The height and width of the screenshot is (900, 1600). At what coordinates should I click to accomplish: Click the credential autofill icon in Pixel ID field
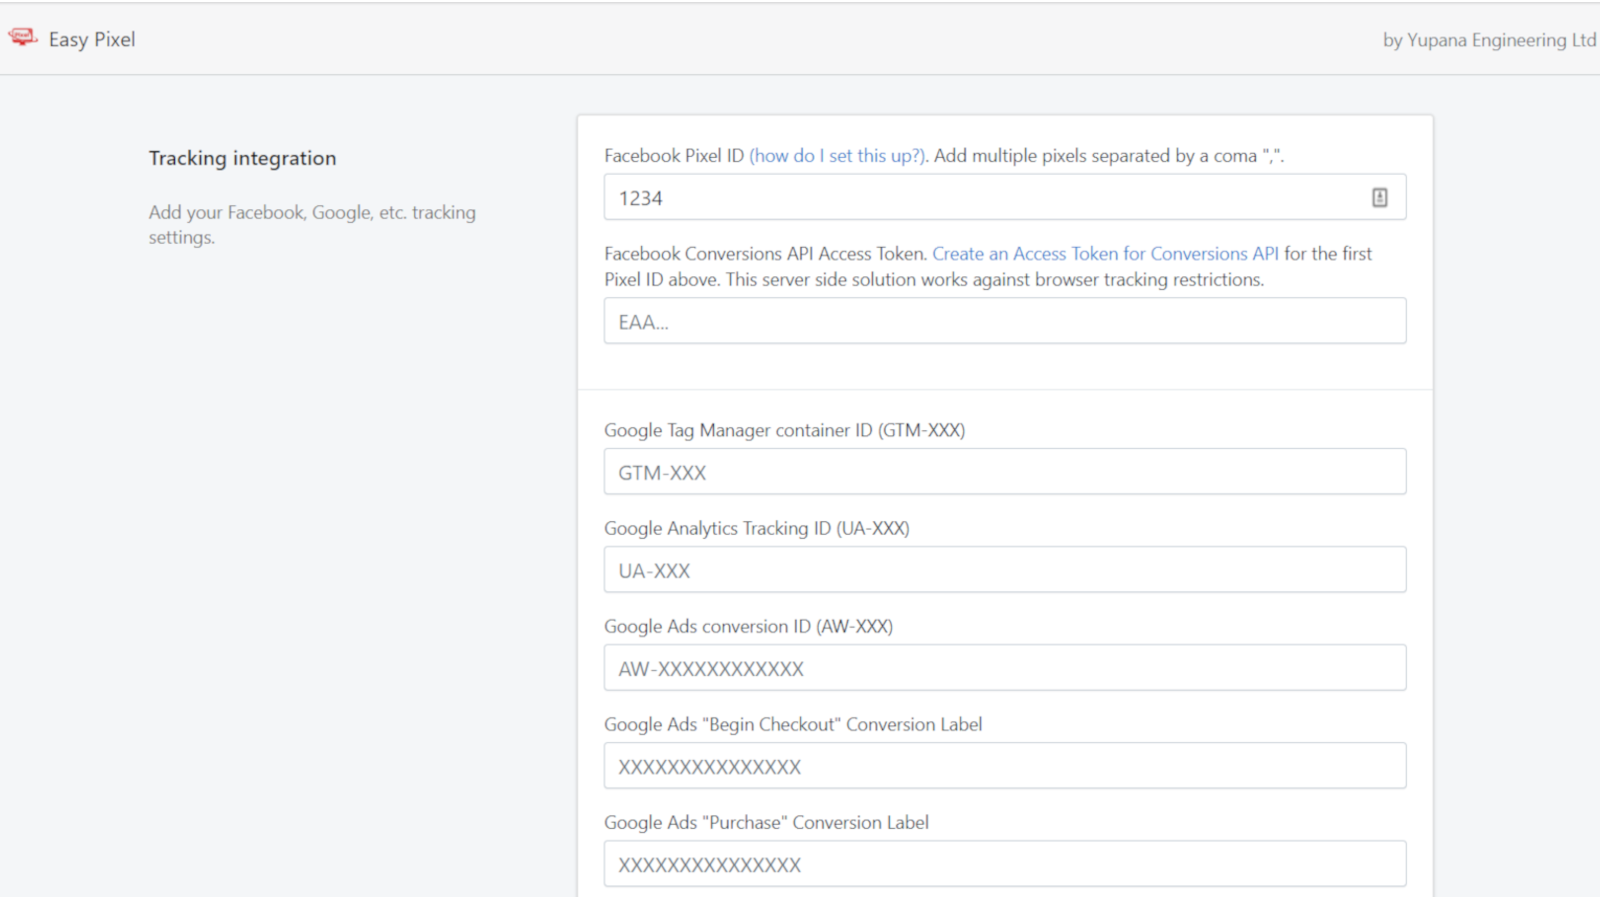(x=1379, y=197)
